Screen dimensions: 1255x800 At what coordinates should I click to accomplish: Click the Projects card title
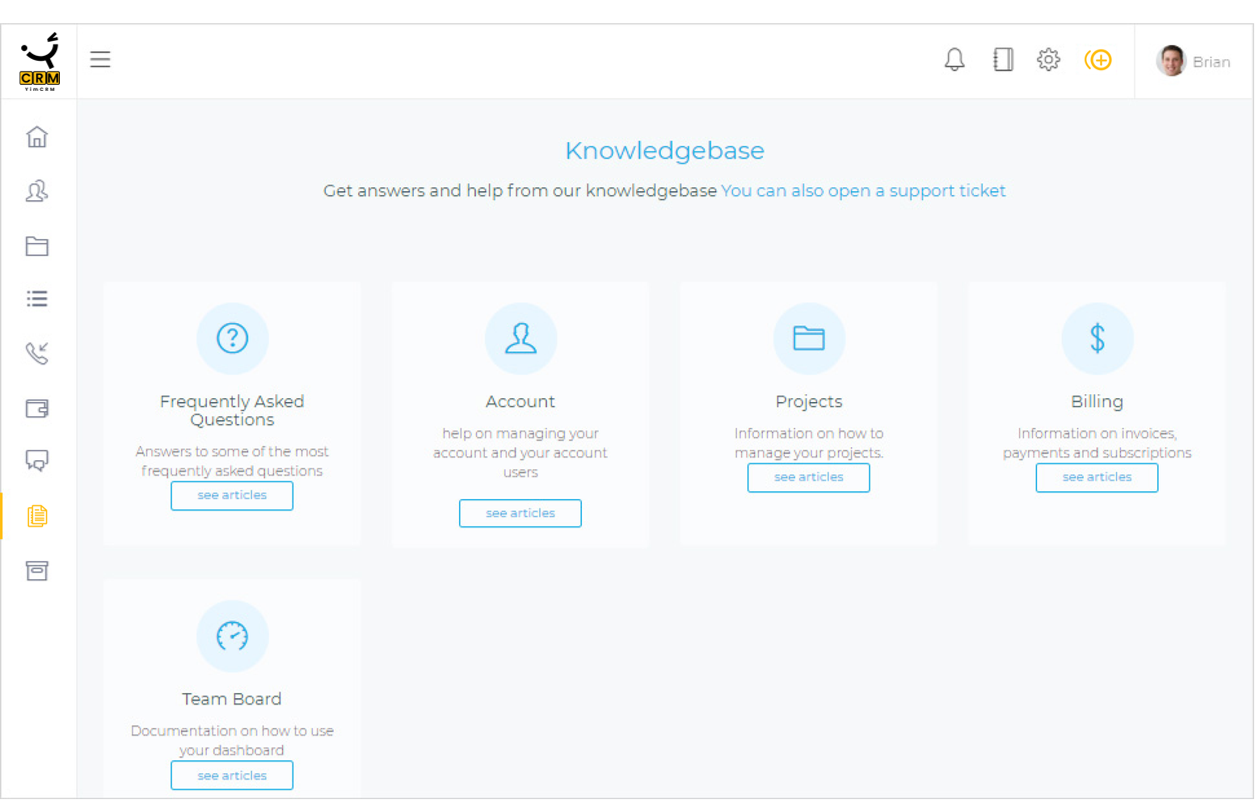point(809,402)
